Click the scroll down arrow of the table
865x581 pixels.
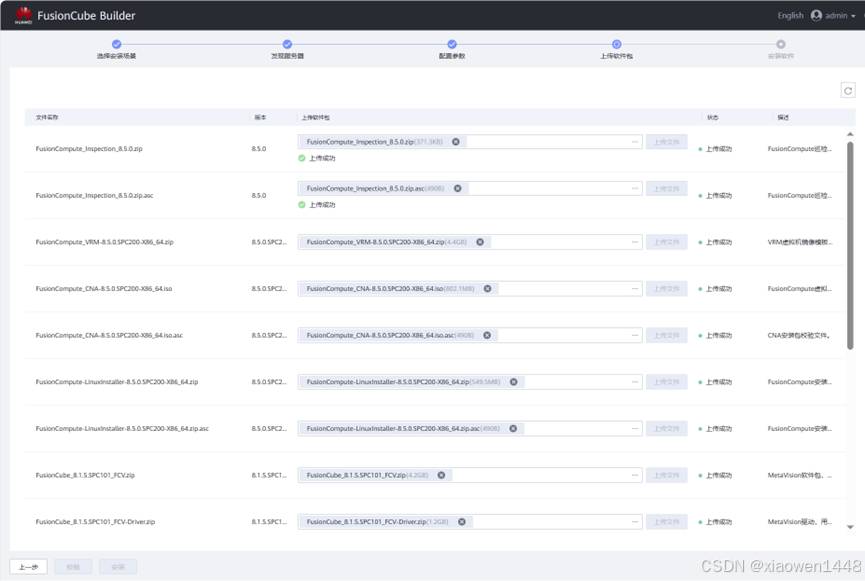coord(851,526)
